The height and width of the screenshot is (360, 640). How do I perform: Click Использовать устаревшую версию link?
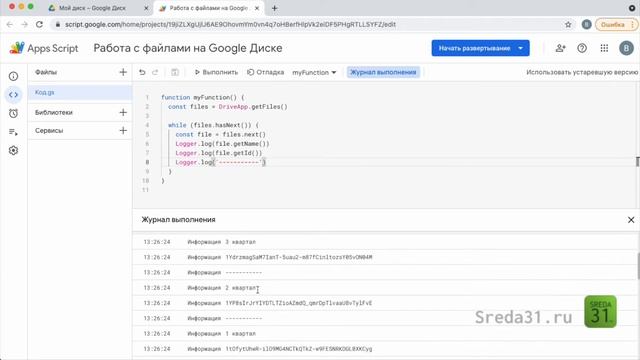(x=582, y=72)
